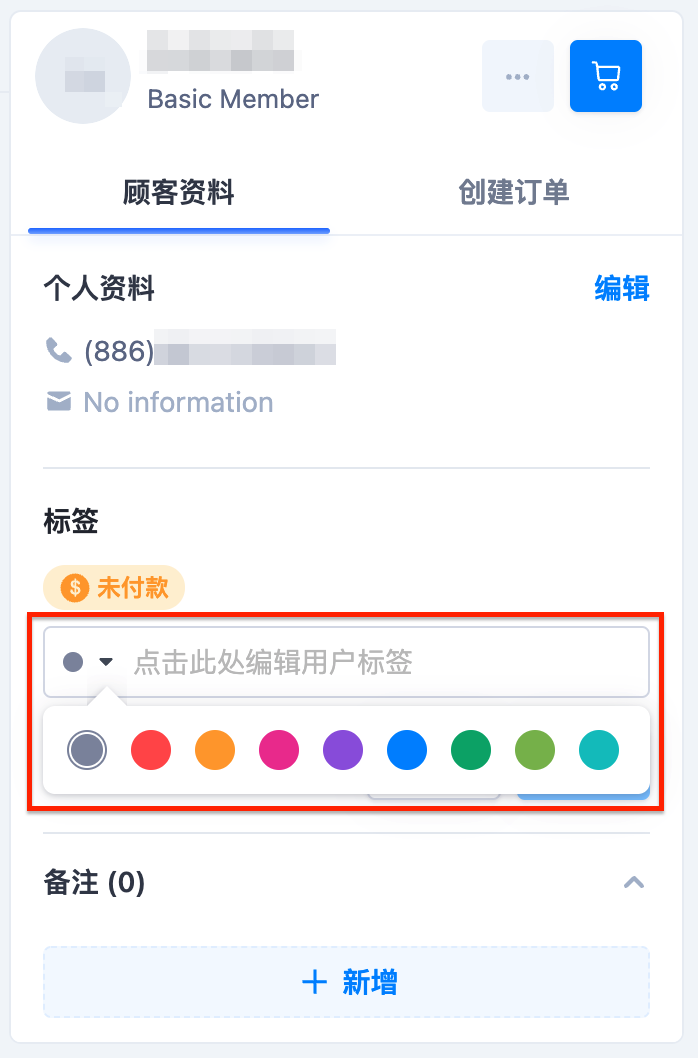
Task: Open the tag color dropdown arrow
Action: (106, 662)
